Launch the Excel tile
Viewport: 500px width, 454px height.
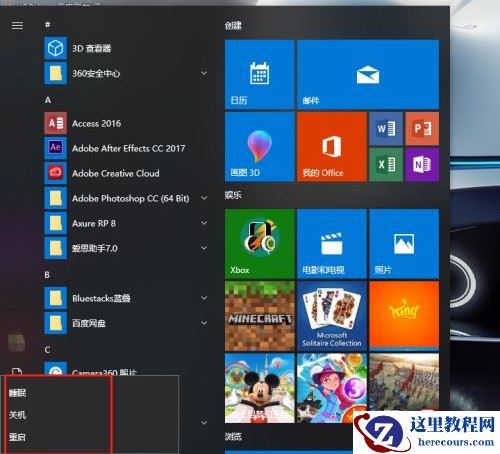point(386,165)
